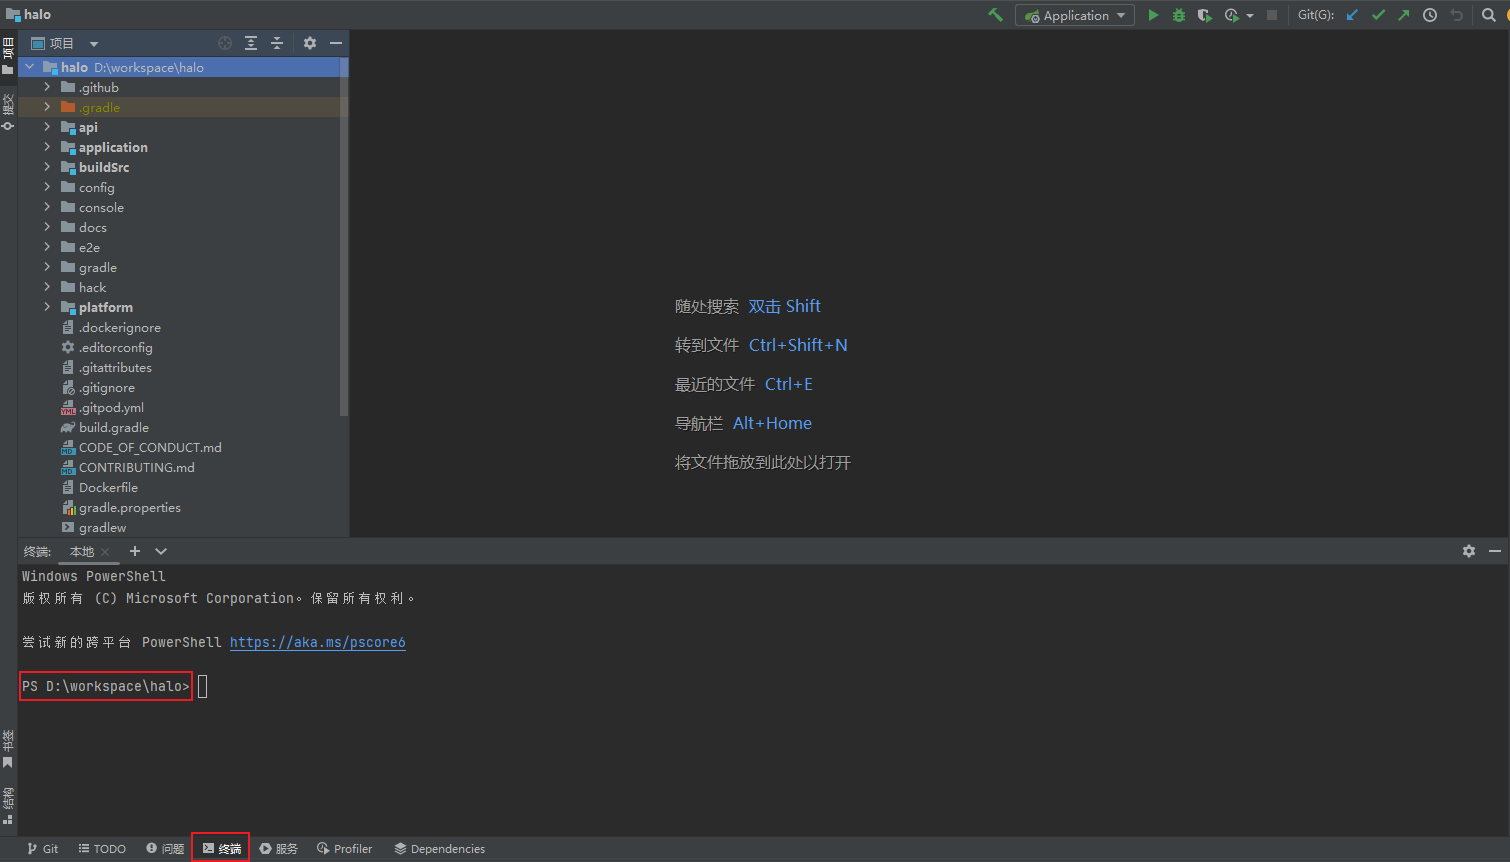Open the Dependencies tool window tab
The image size is (1510, 862).
click(440, 849)
